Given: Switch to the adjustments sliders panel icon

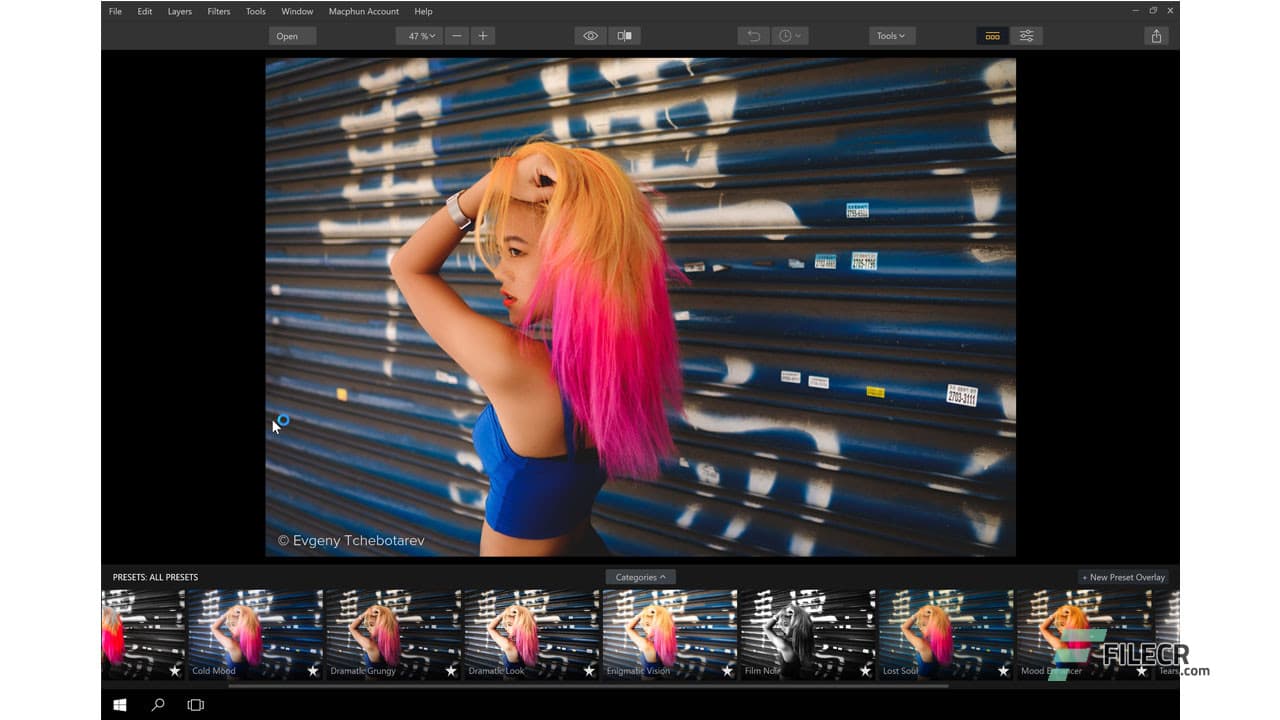Looking at the screenshot, I should (x=1027, y=35).
